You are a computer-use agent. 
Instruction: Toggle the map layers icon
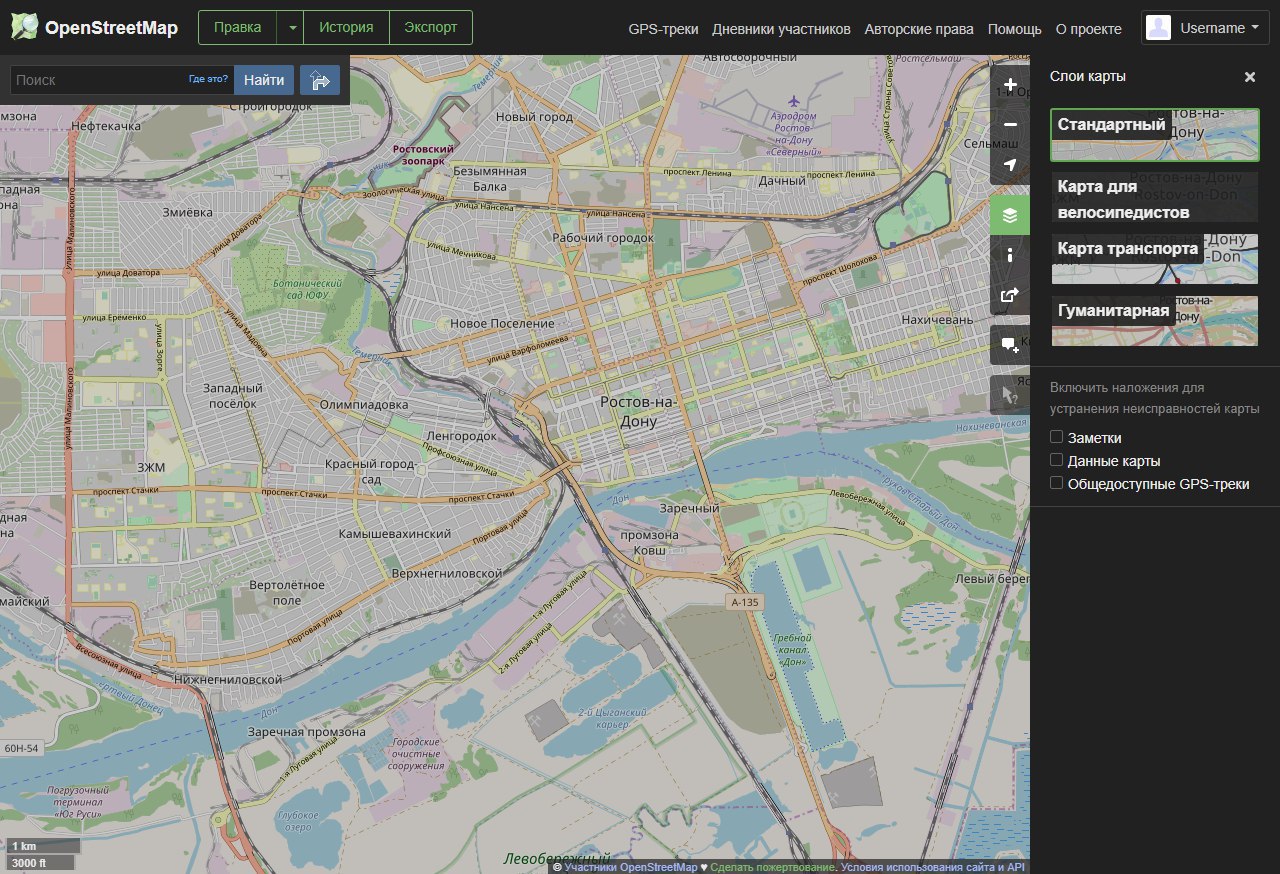(1010, 215)
